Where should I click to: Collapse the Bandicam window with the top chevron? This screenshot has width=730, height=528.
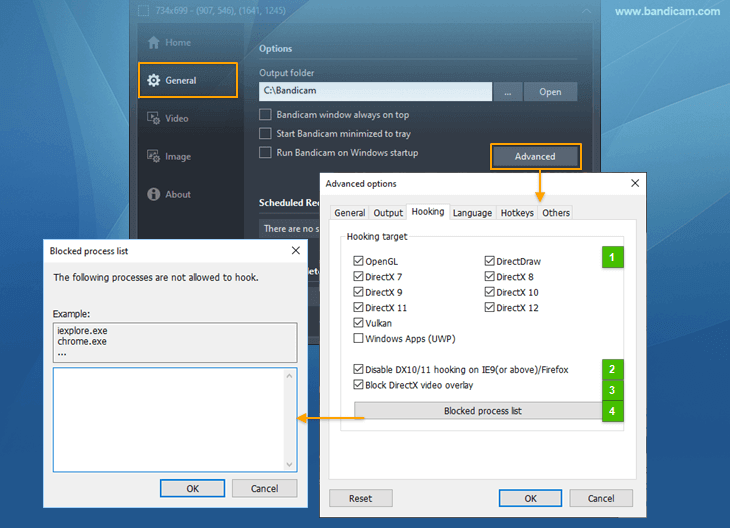click(x=587, y=11)
